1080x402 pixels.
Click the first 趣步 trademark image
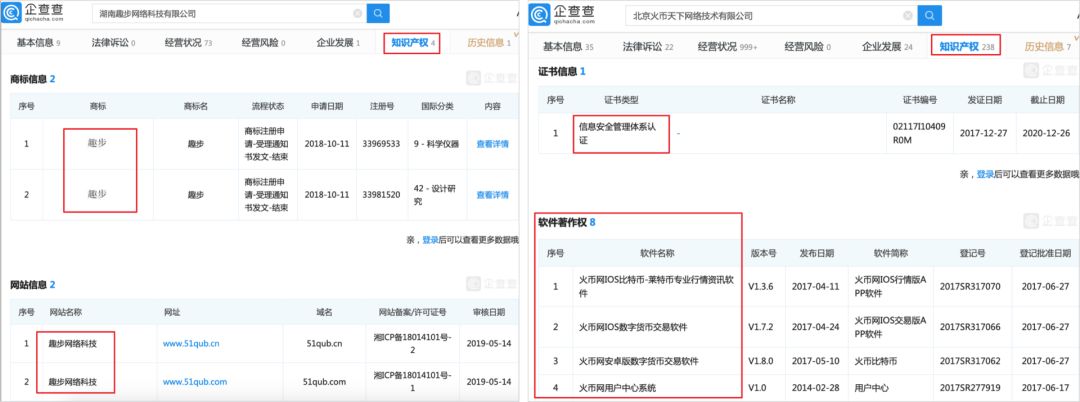(x=97, y=143)
